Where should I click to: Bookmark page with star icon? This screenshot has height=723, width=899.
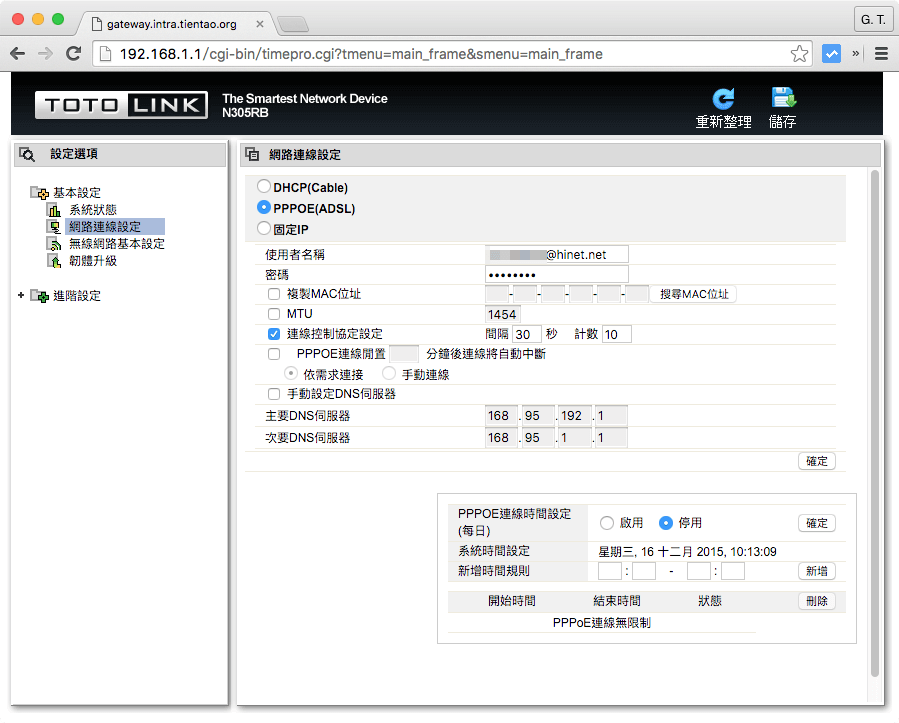(x=799, y=54)
